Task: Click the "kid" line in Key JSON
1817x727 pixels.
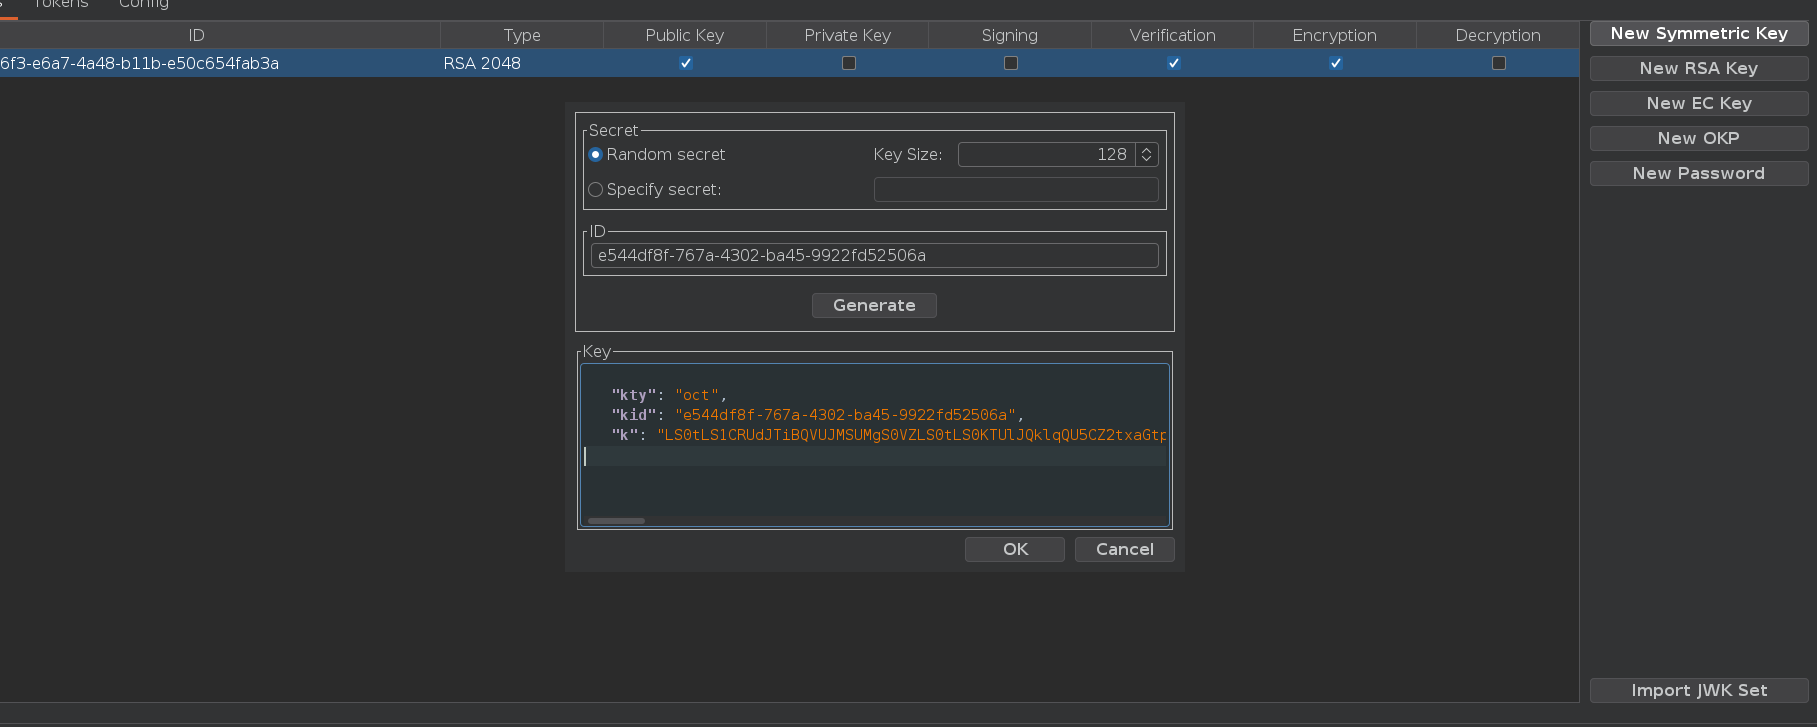Action: tap(817, 415)
